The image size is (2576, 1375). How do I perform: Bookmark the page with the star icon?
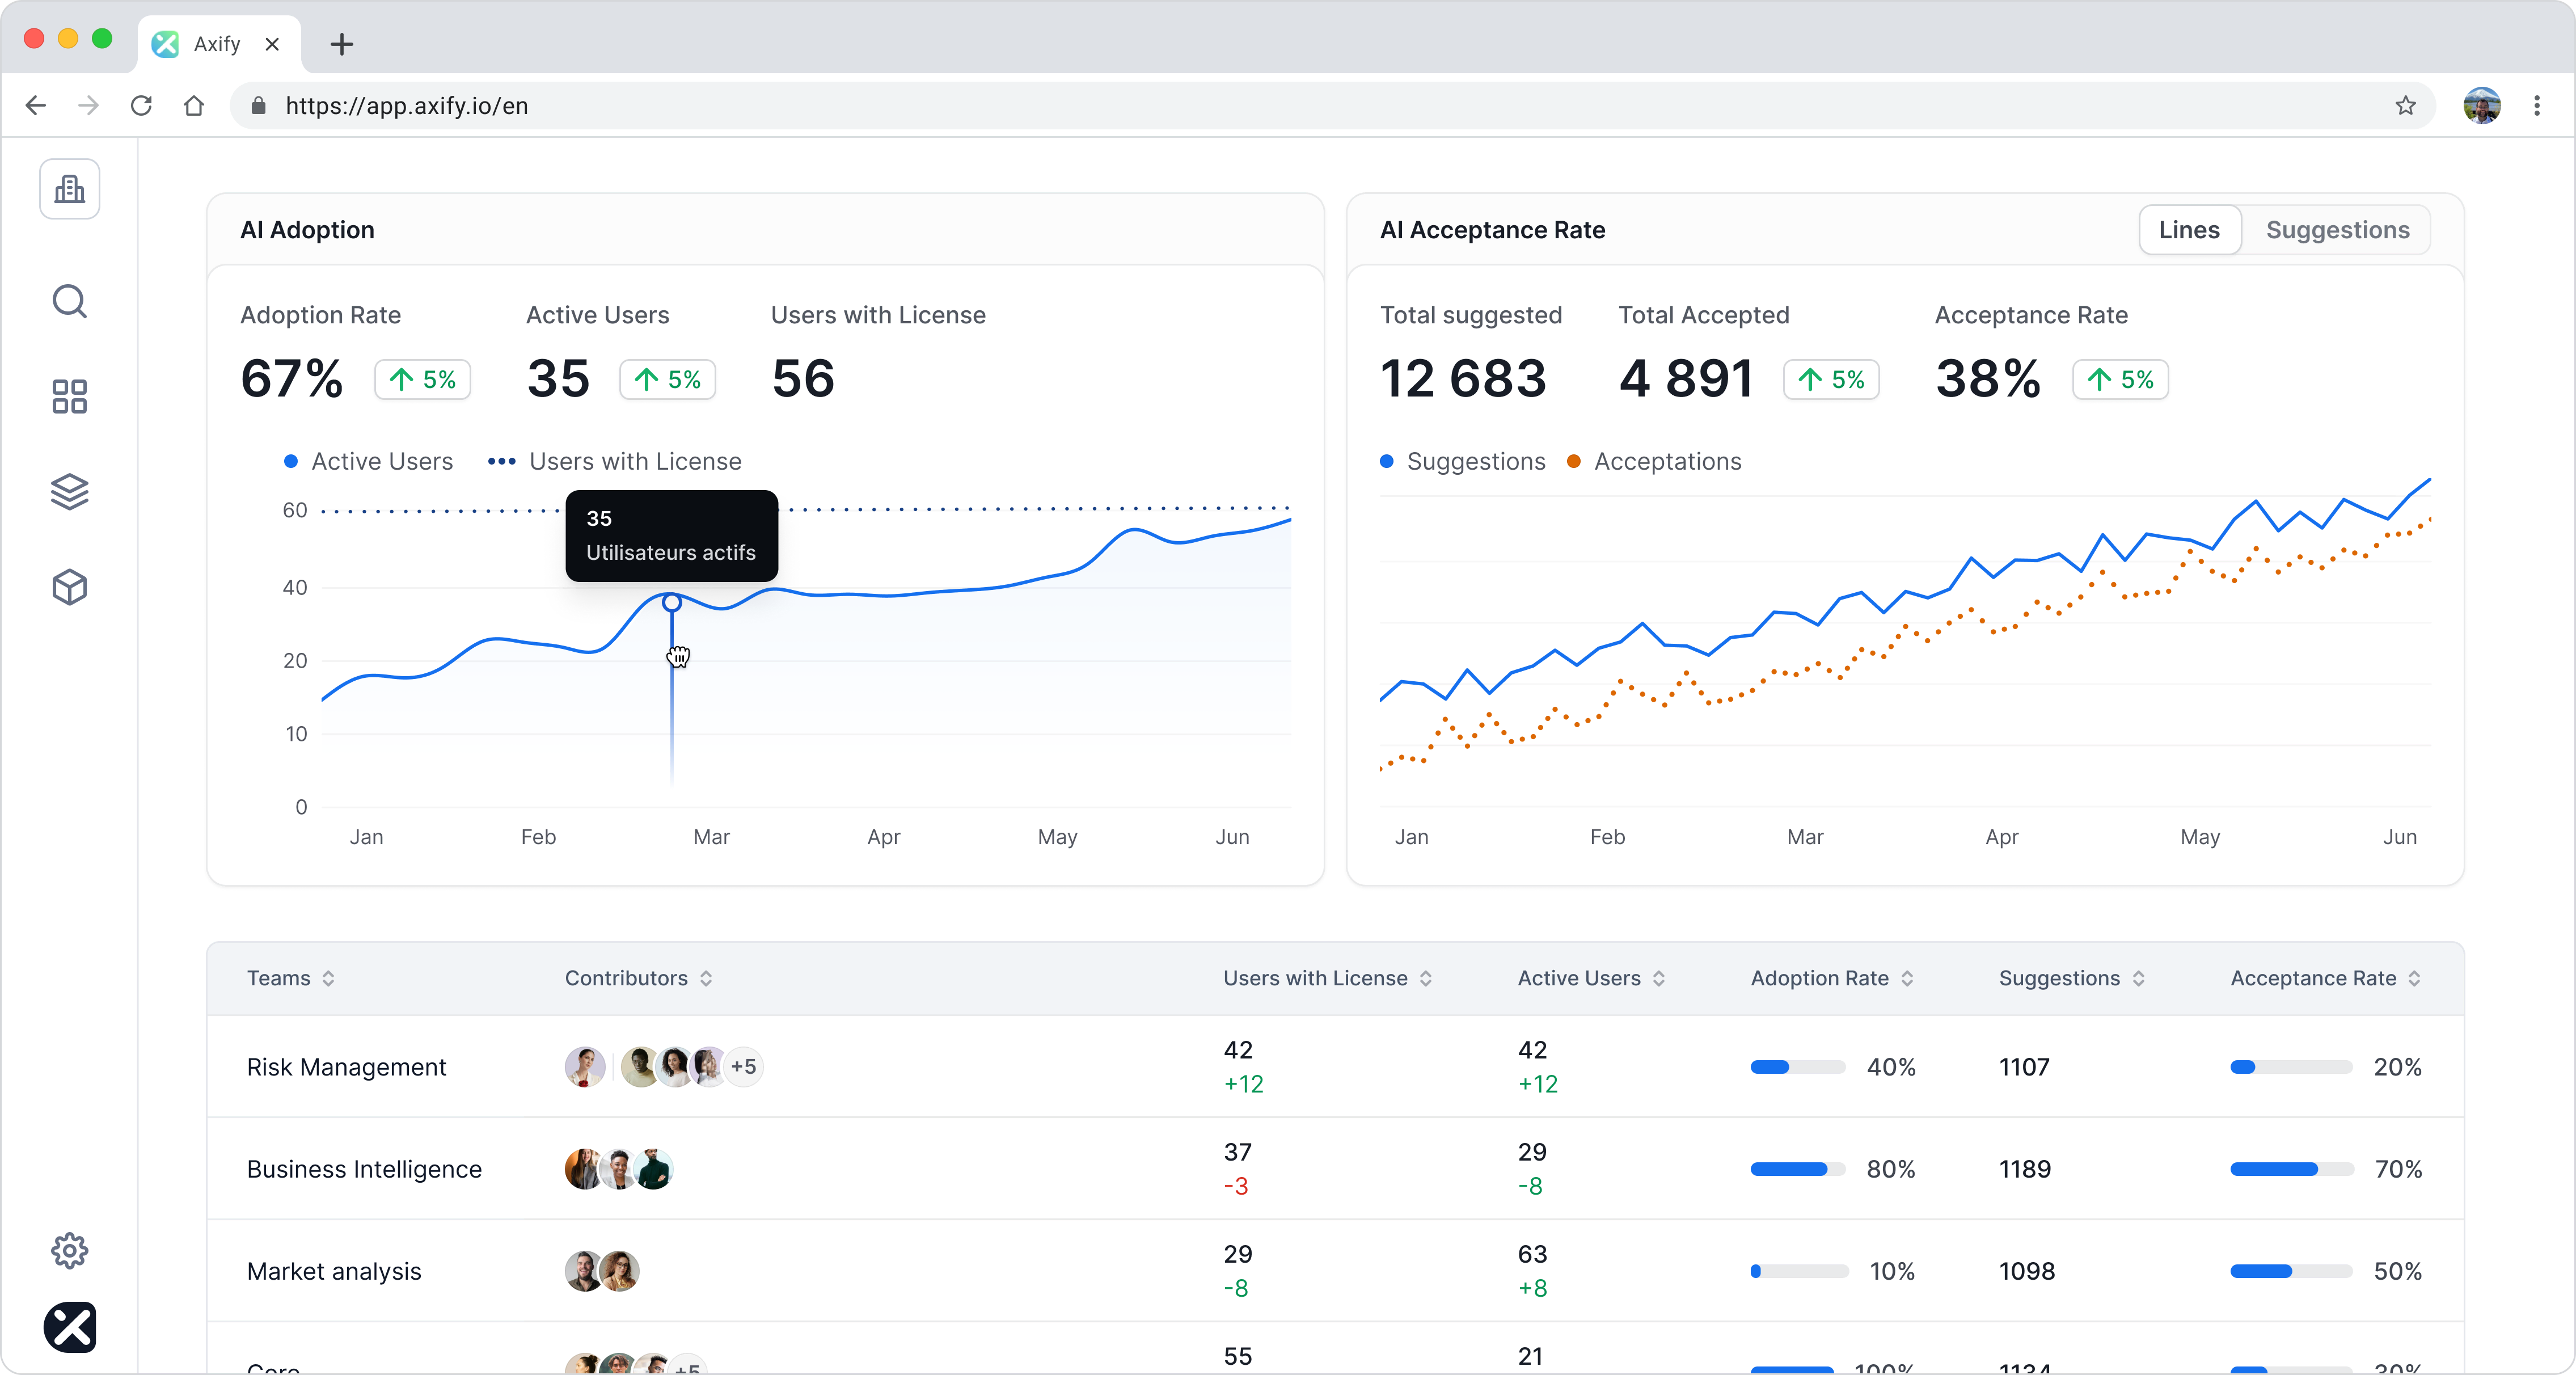pyautogui.click(x=2405, y=106)
